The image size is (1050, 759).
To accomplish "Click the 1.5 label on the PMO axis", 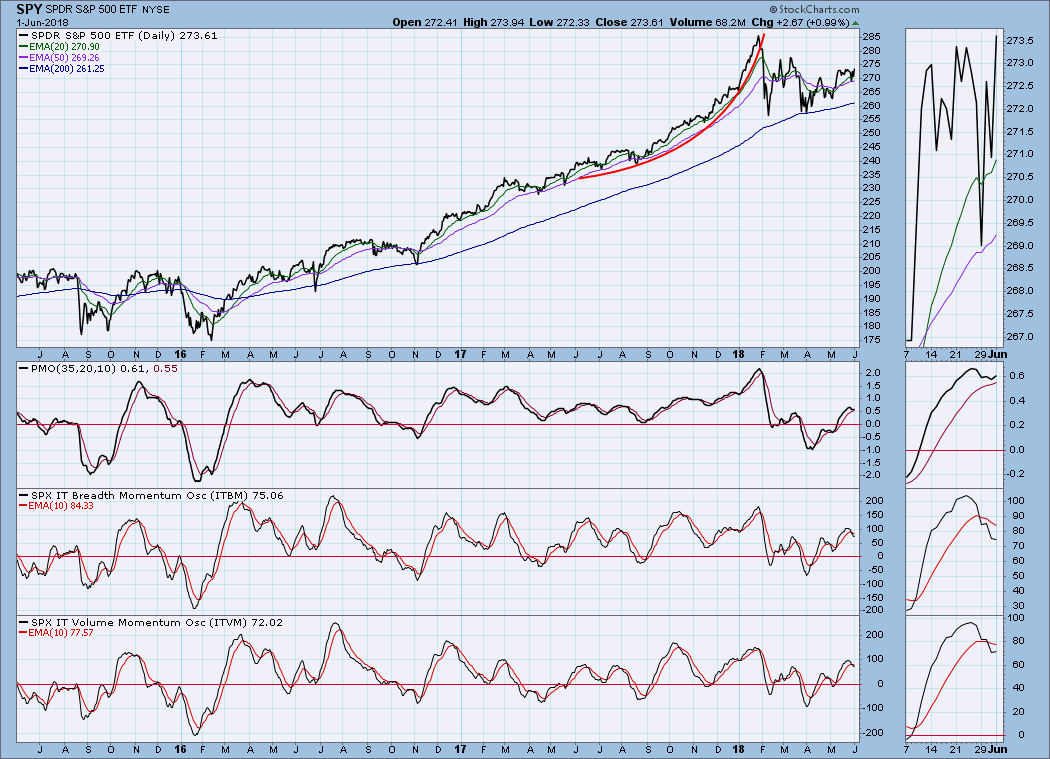I will [874, 386].
